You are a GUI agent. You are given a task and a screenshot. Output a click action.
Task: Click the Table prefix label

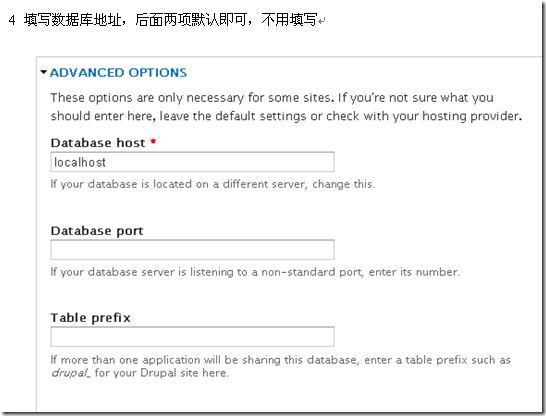(x=91, y=318)
